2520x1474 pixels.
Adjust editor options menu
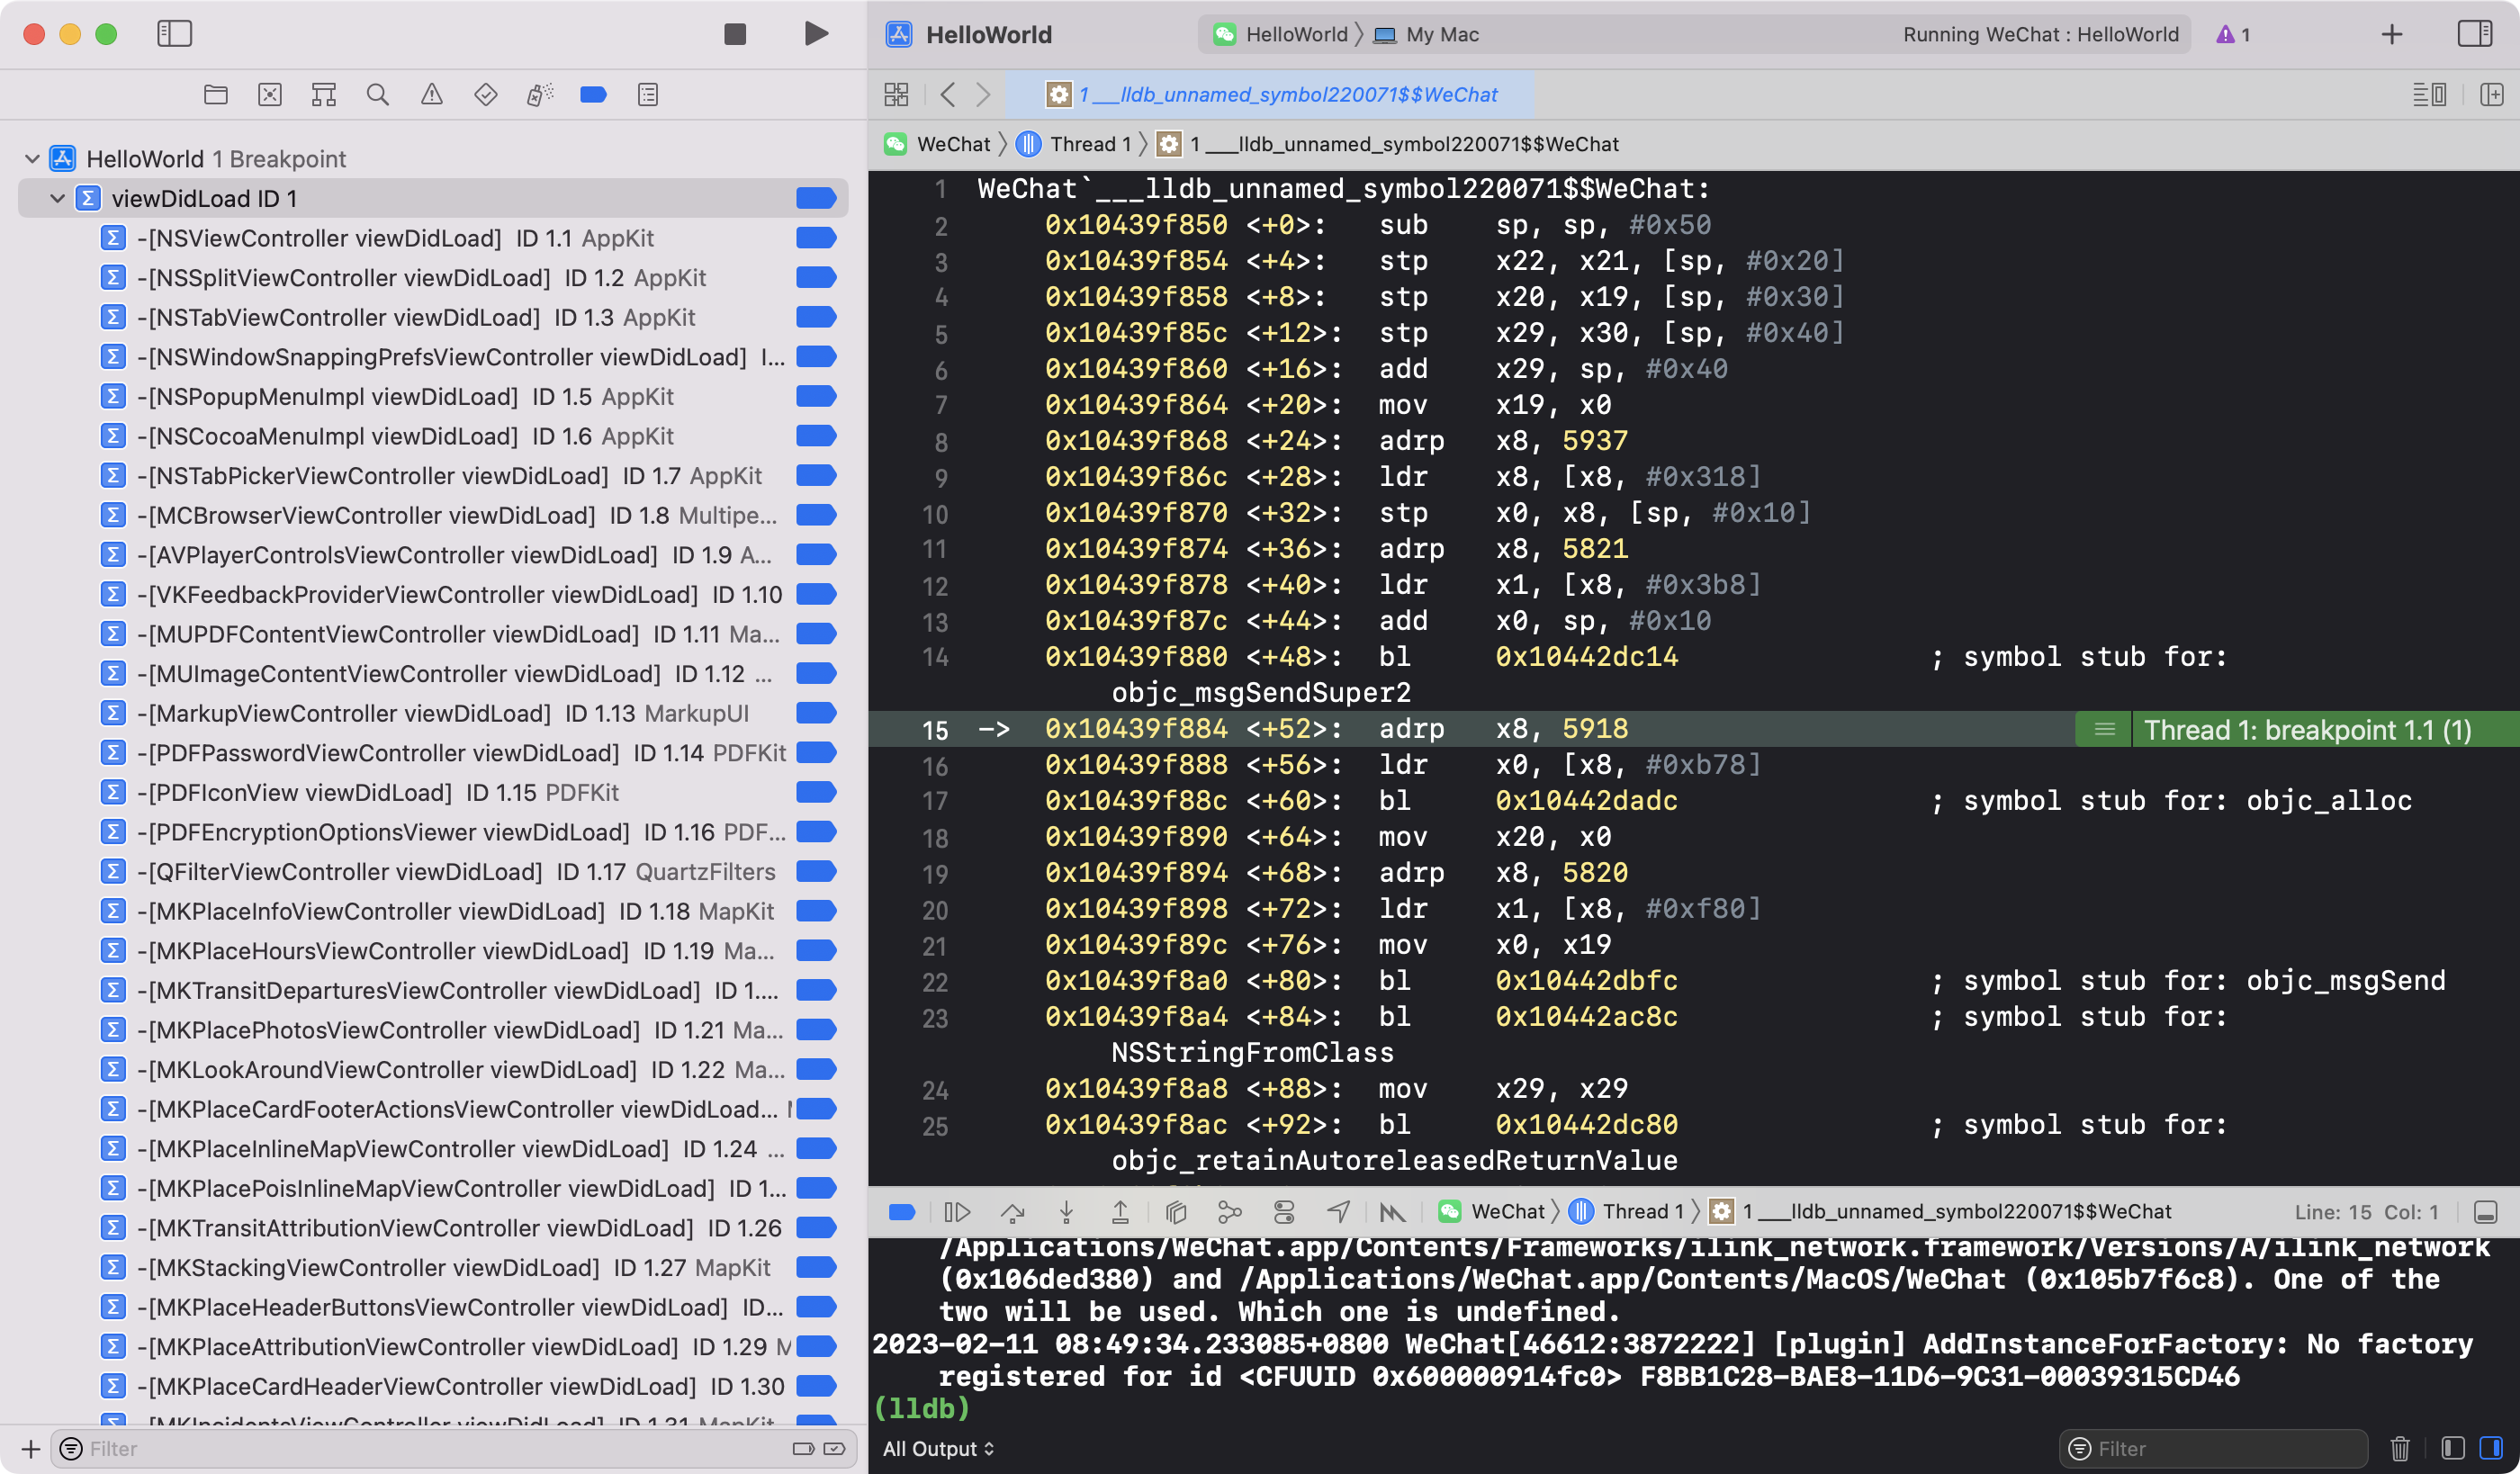pyautogui.click(x=2430, y=95)
